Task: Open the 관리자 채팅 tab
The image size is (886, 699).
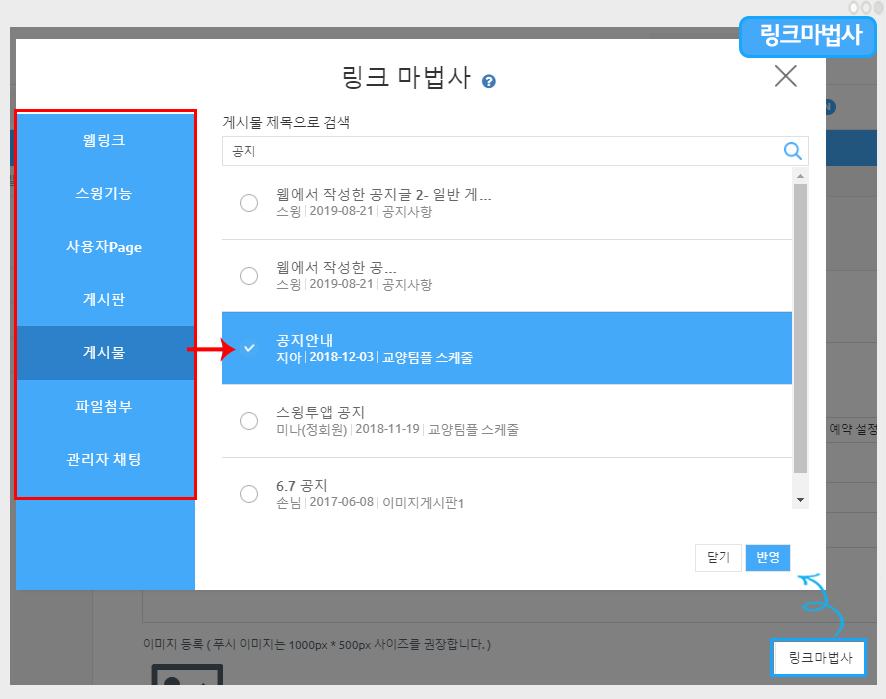Action: click(x=105, y=459)
